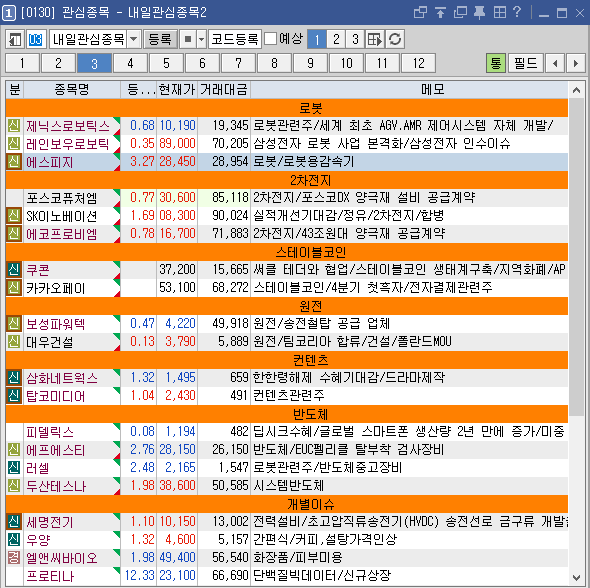Switch to group tab 4
The image size is (590, 588).
click(x=130, y=63)
